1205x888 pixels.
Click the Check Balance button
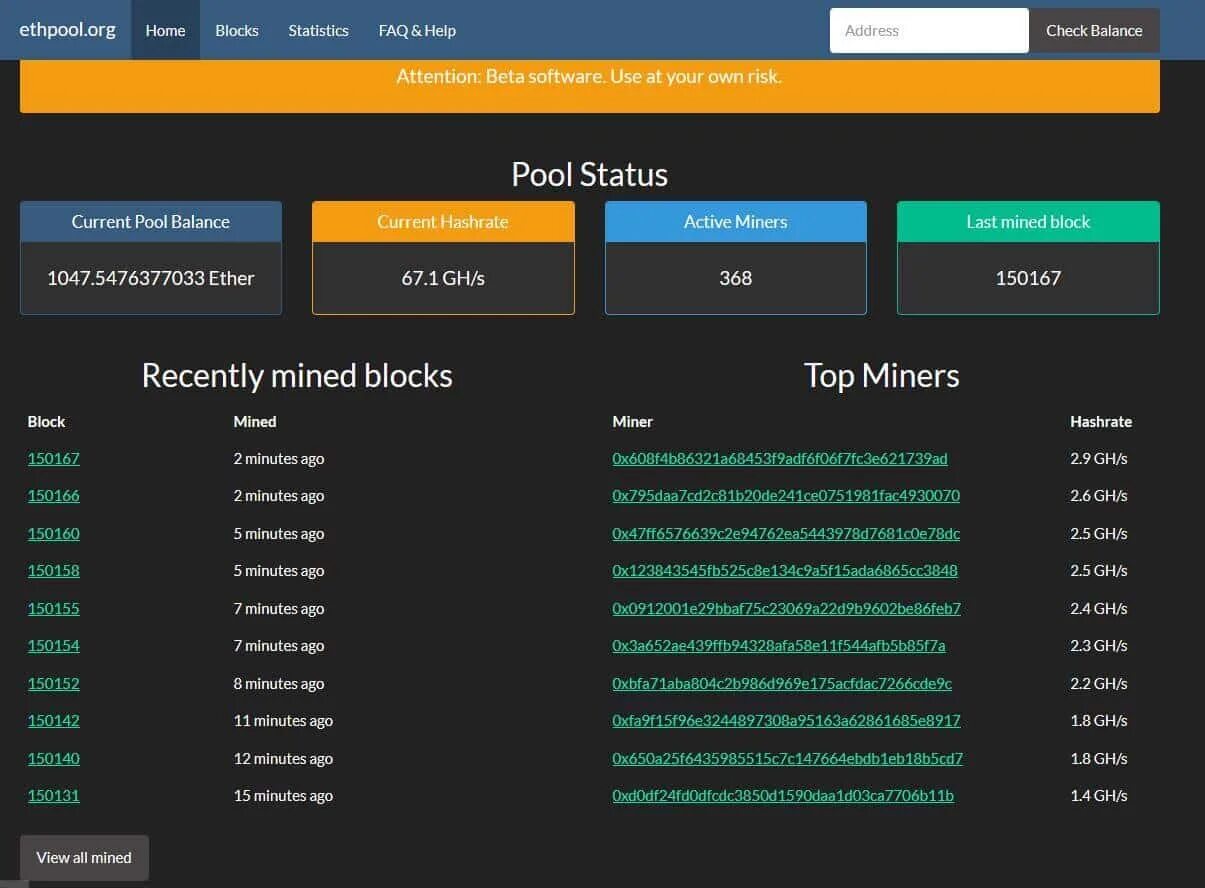1094,30
